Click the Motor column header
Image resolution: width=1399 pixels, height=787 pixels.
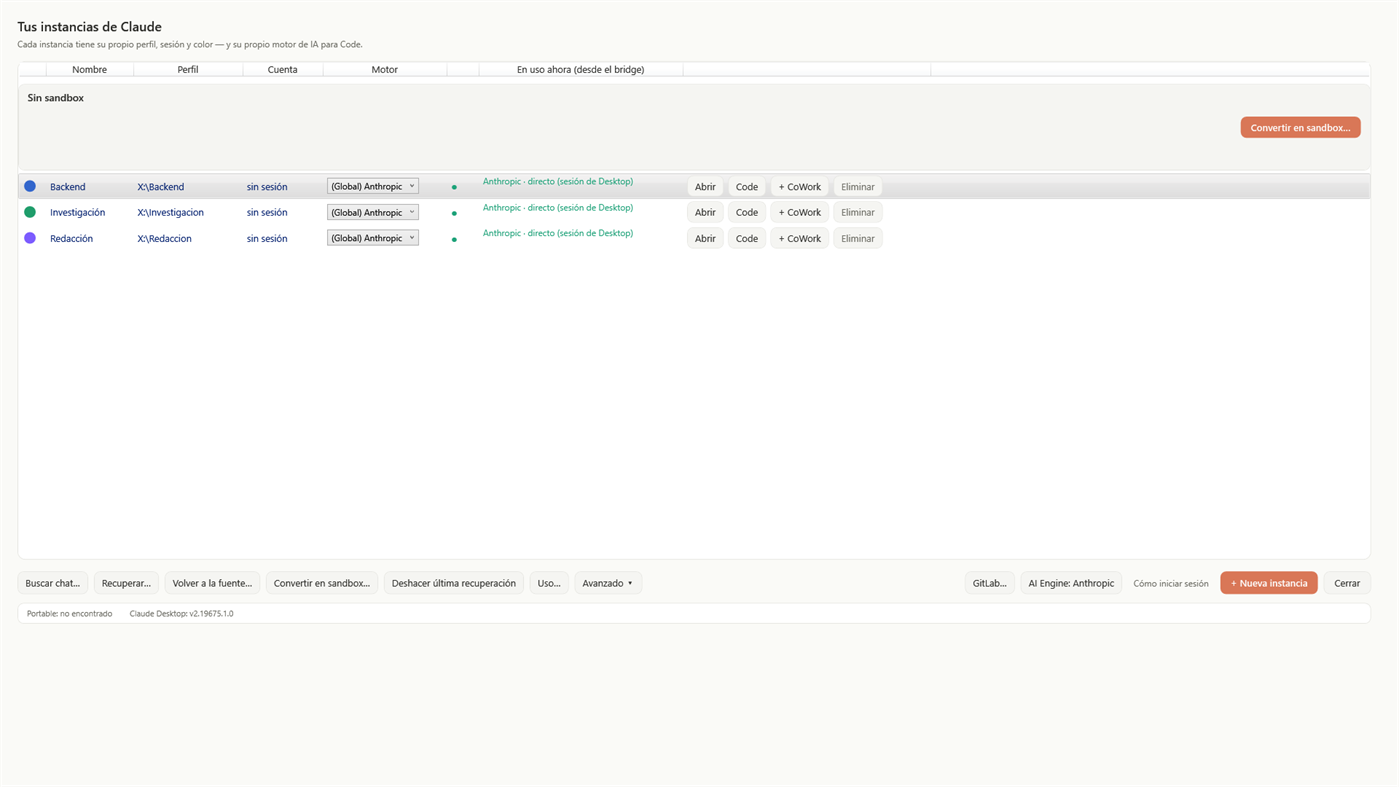[x=385, y=69]
